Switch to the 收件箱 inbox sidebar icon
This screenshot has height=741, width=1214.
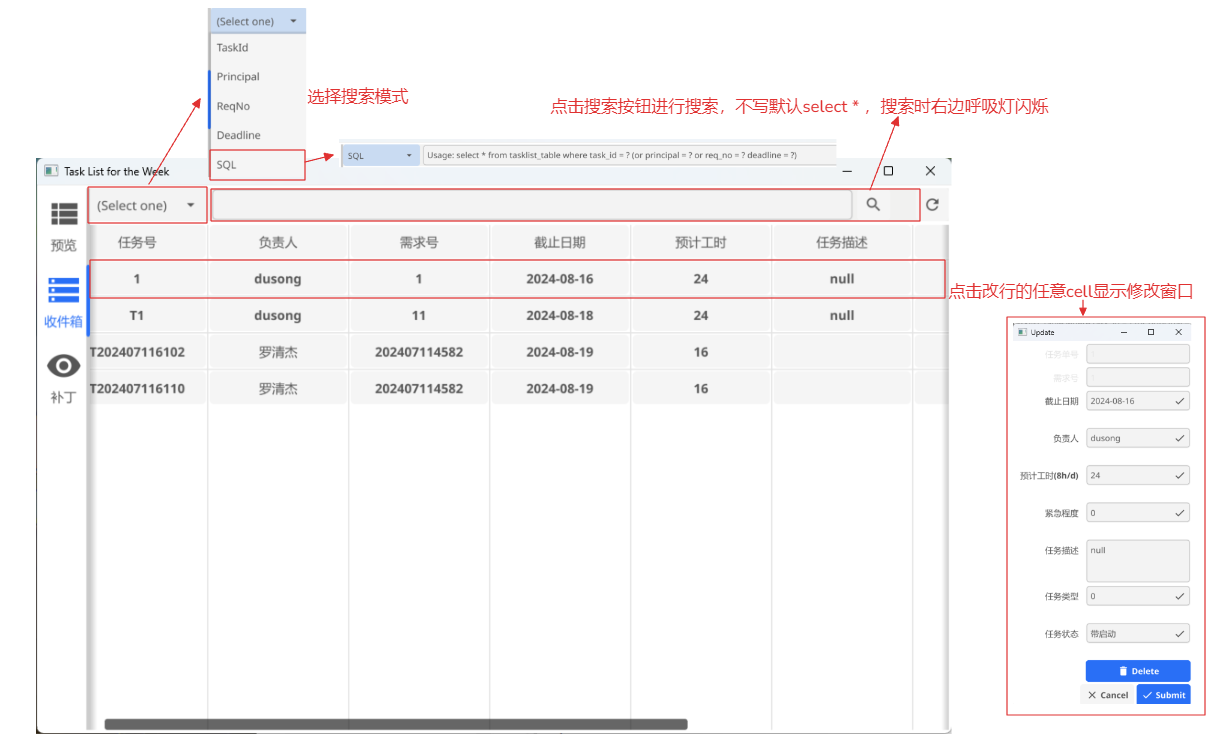coord(64,302)
